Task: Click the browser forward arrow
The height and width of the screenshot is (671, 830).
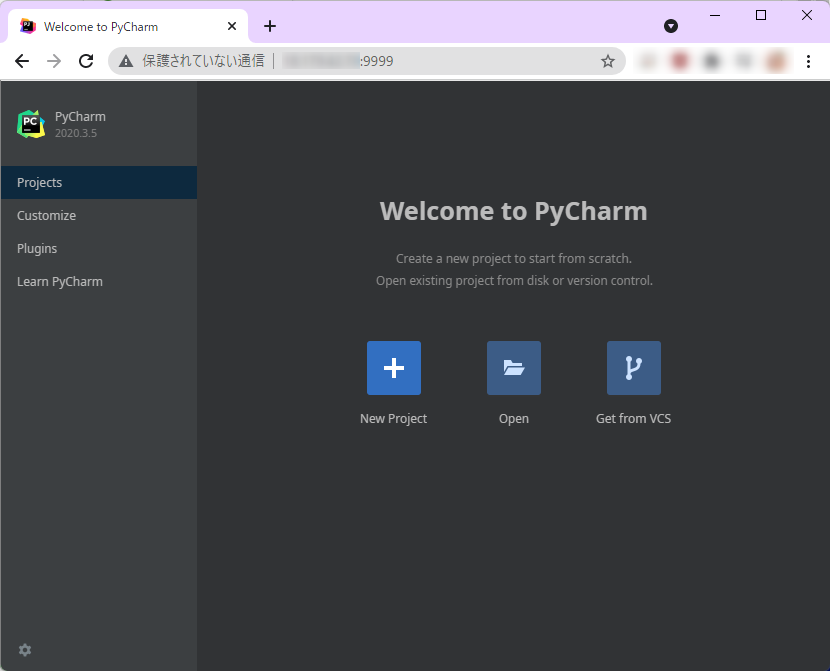Action: click(54, 61)
